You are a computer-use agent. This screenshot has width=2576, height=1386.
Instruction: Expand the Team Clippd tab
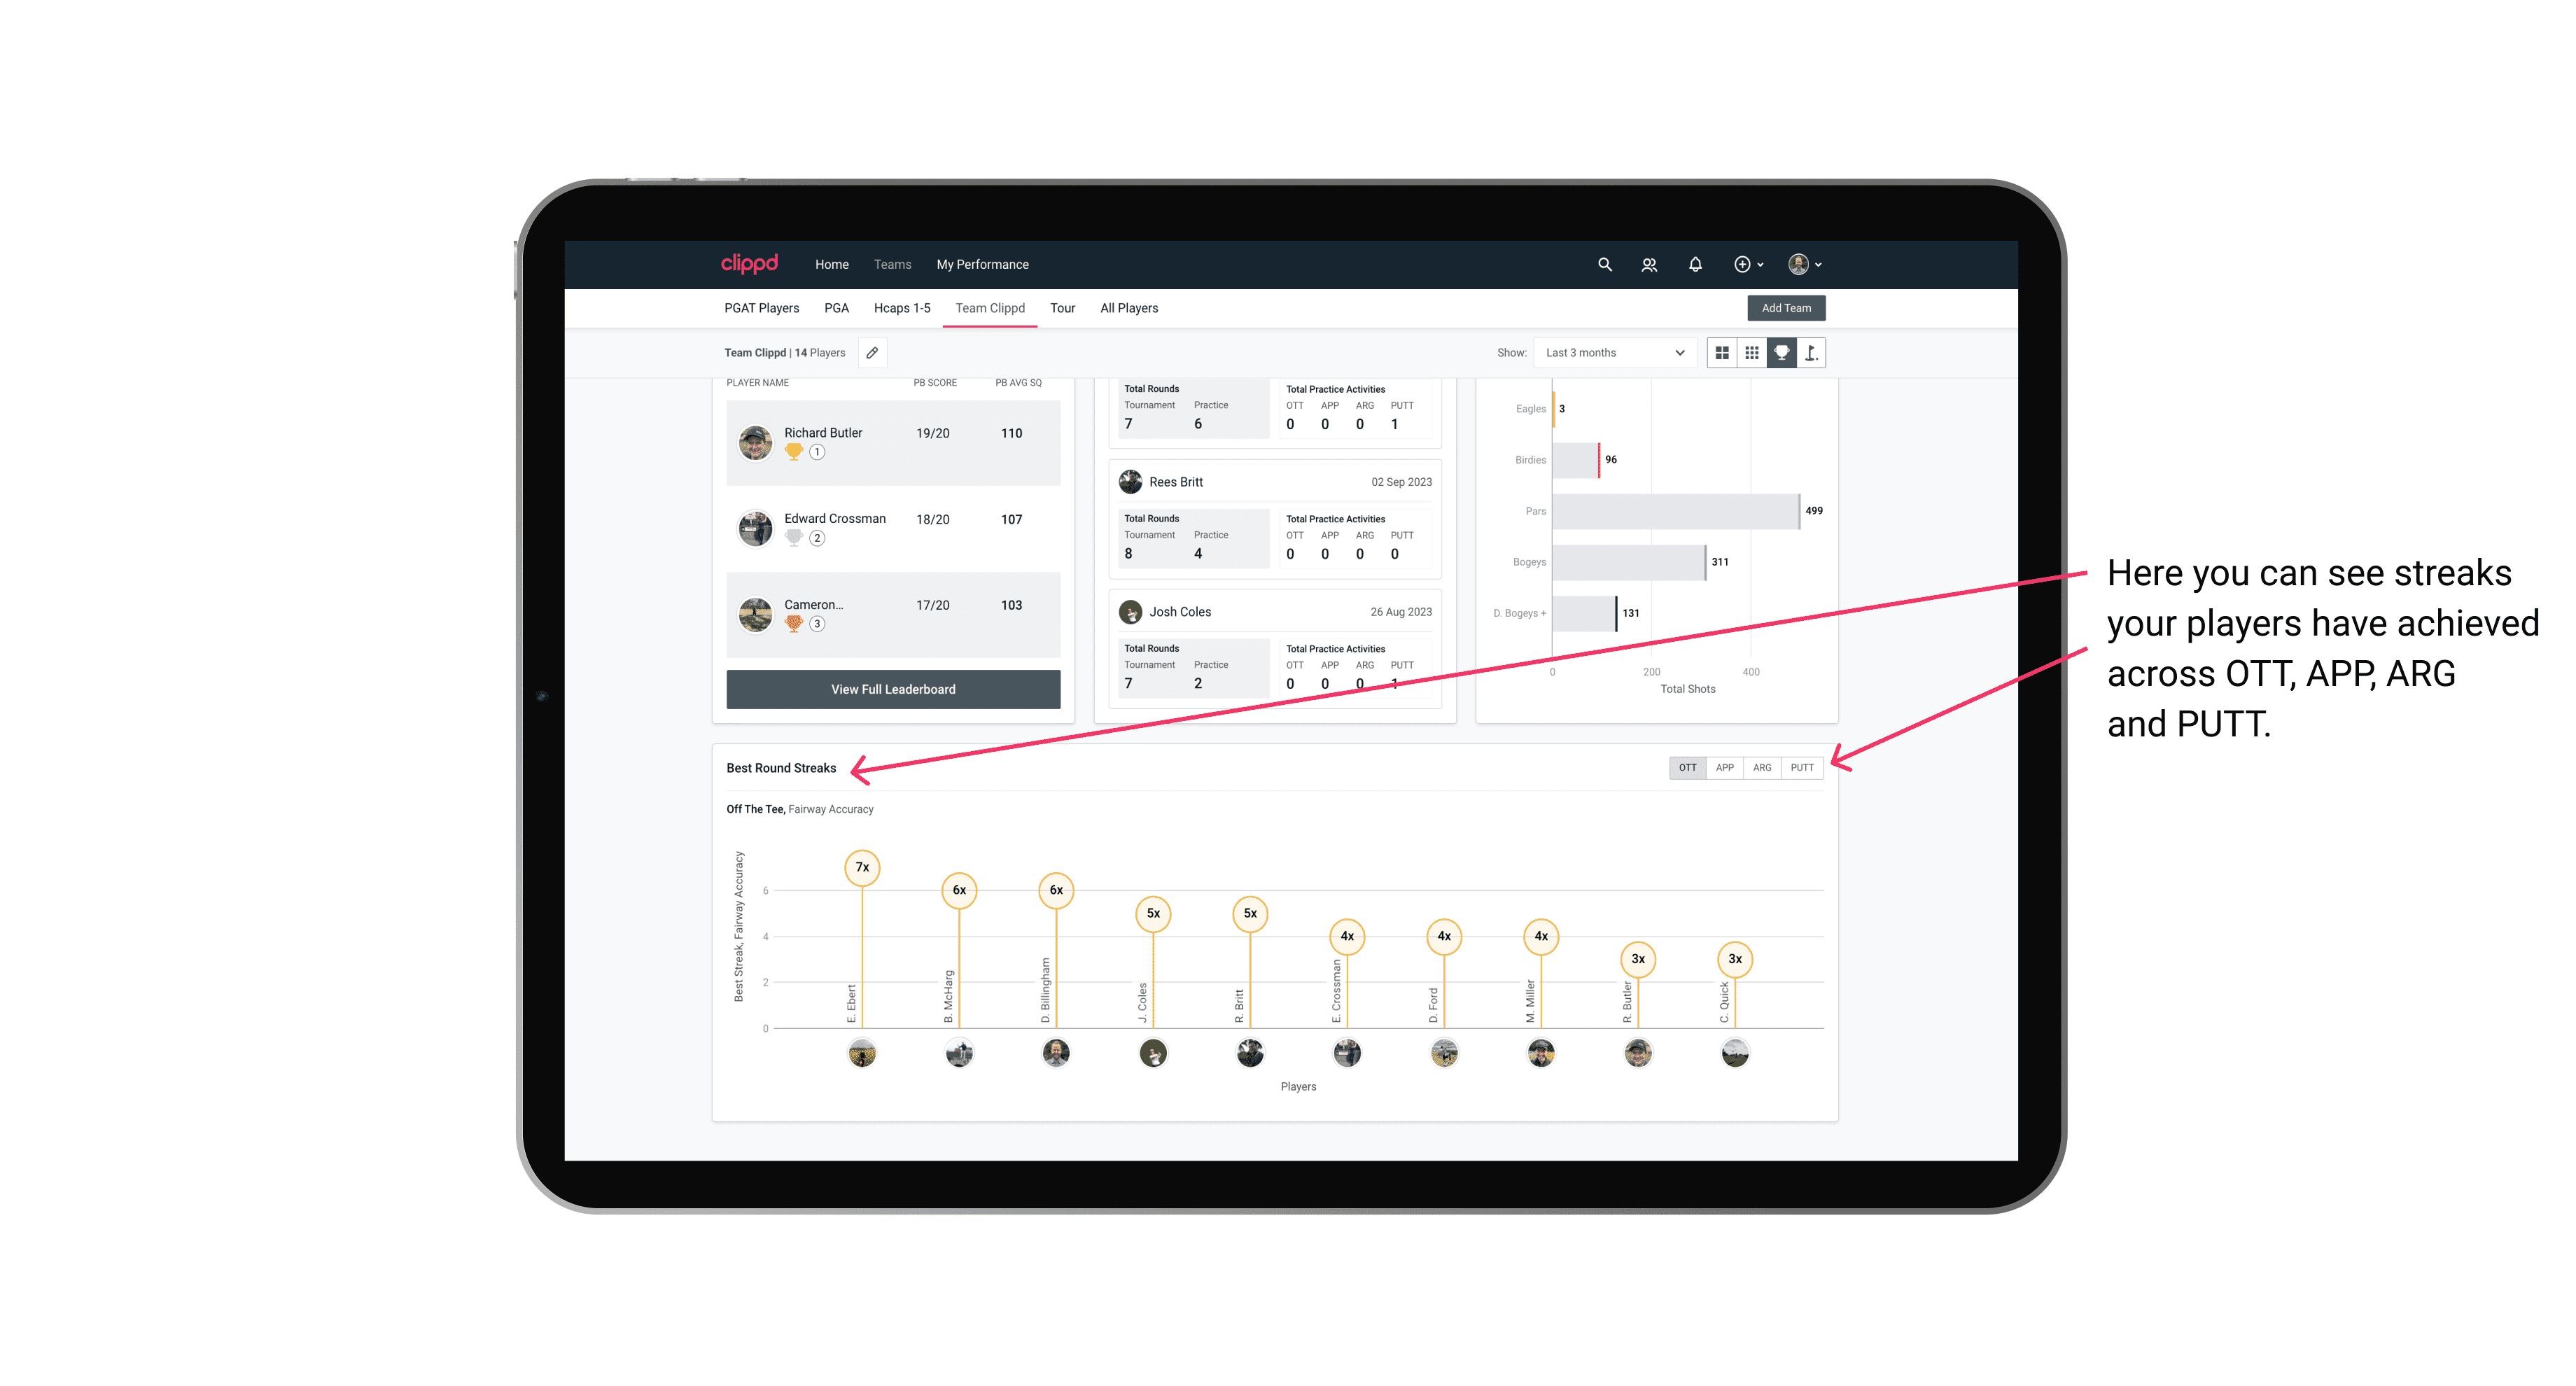click(991, 309)
